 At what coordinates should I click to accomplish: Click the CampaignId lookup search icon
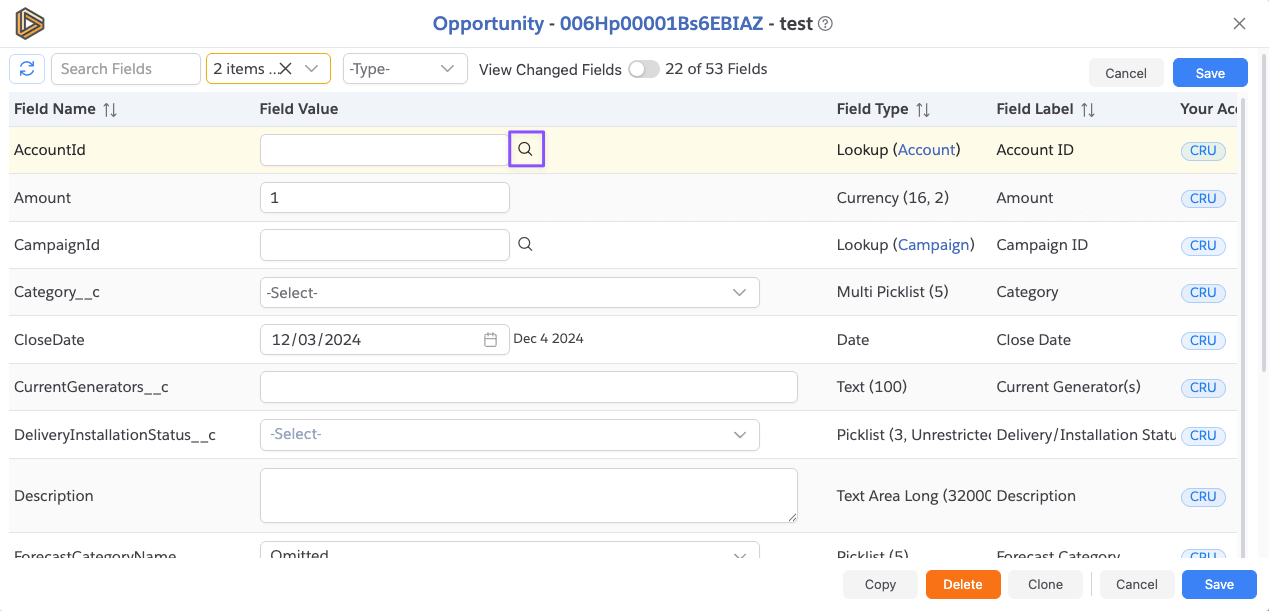tap(526, 245)
